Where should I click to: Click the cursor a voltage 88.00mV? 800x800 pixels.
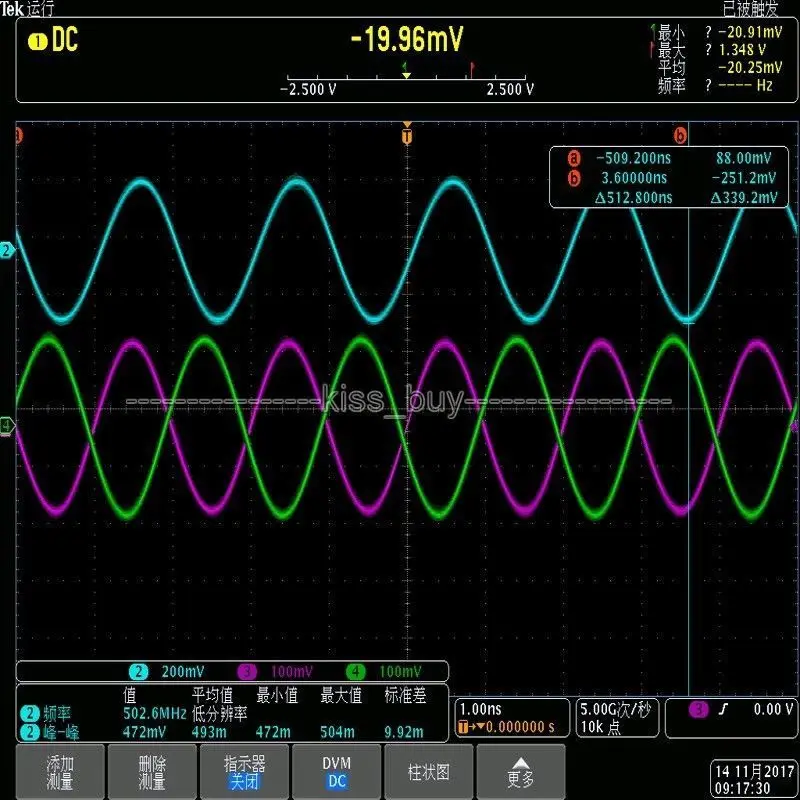coord(743,158)
